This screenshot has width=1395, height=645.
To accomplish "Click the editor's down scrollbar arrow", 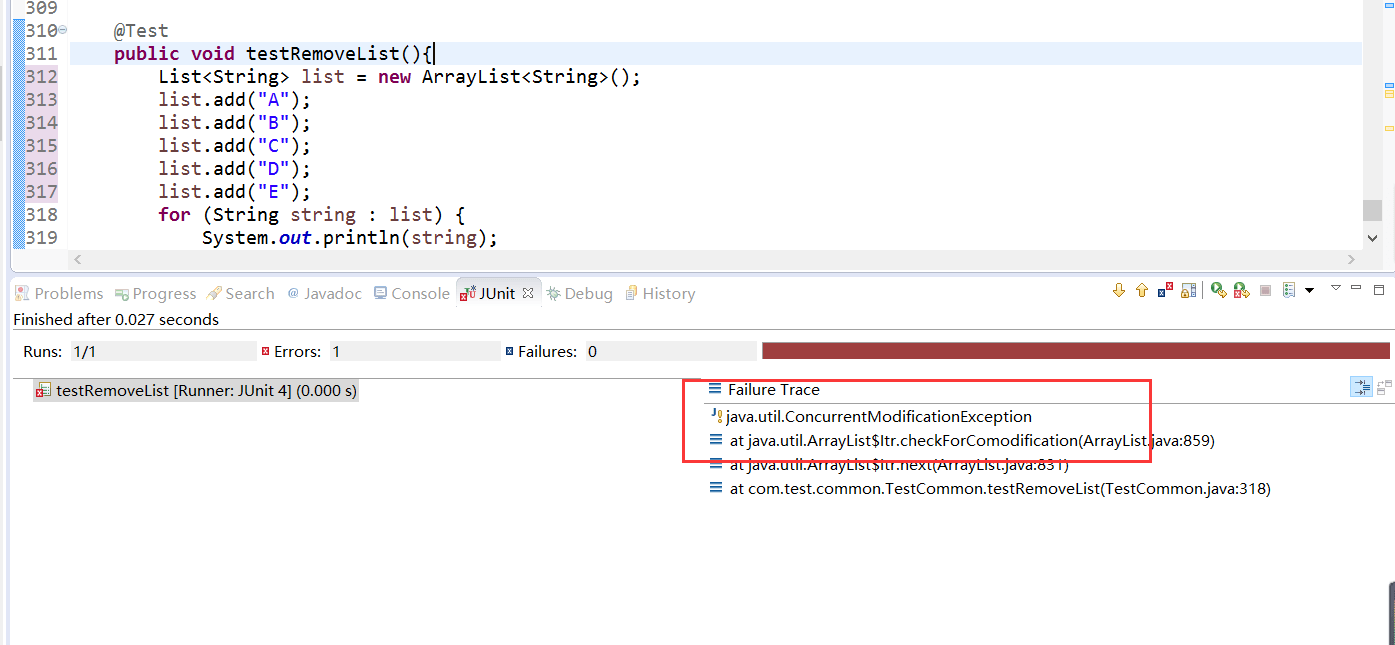I will 1373,238.
